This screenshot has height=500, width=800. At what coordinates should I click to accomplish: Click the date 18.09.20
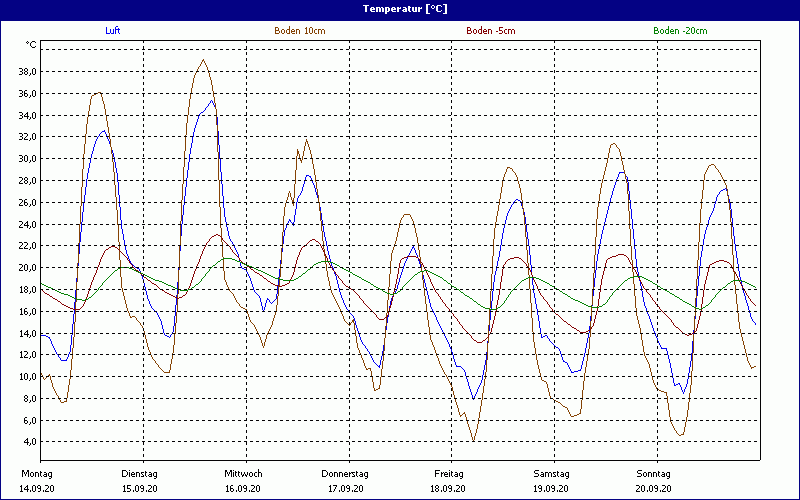coord(448,489)
